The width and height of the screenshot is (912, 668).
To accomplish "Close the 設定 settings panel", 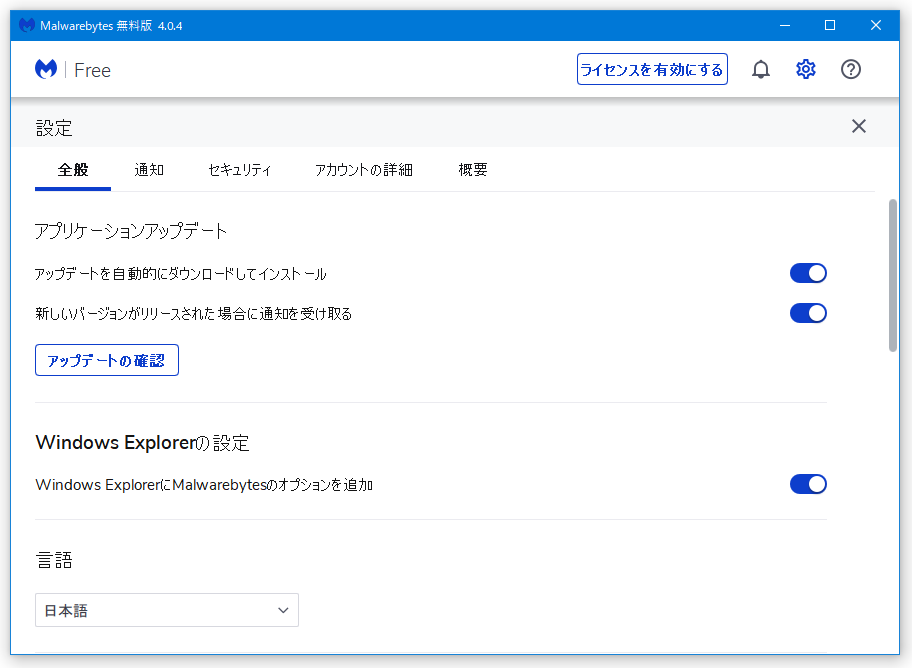I will [858, 126].
